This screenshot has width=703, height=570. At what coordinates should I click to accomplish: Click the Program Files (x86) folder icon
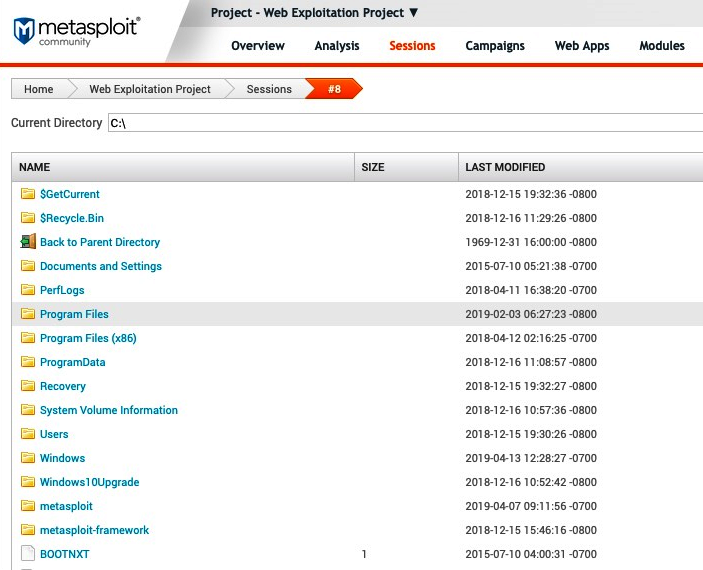(x=28, y=338)
